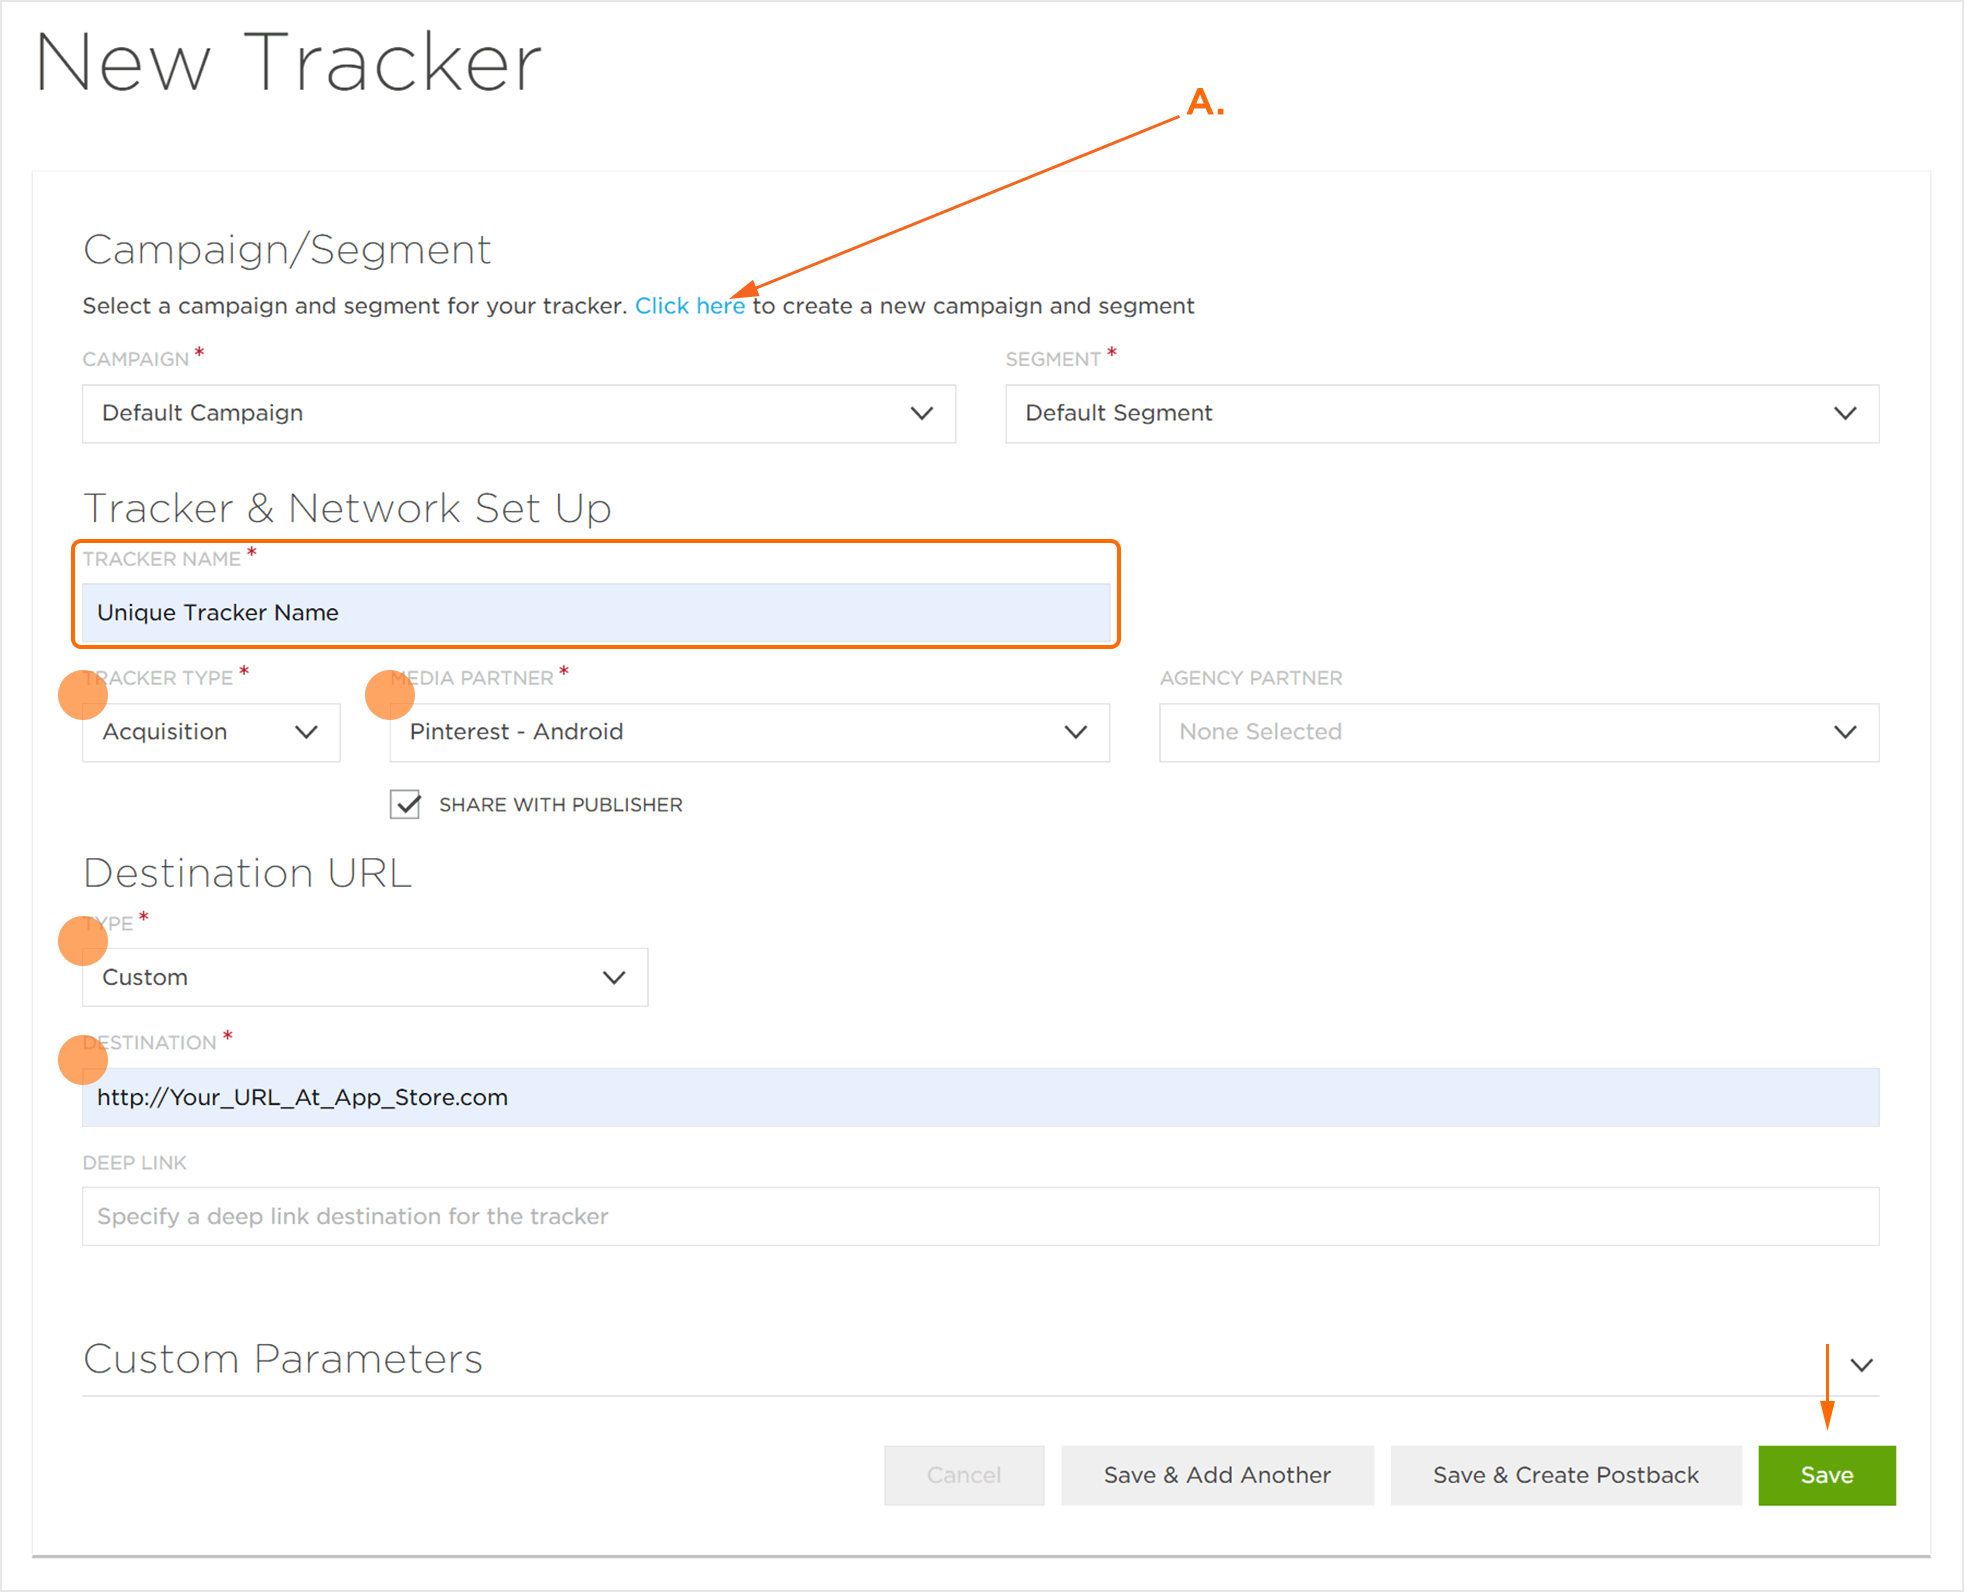Click into the Destination URL input field
This screenshot has height=1592, width=1964.
[981, 1097]
